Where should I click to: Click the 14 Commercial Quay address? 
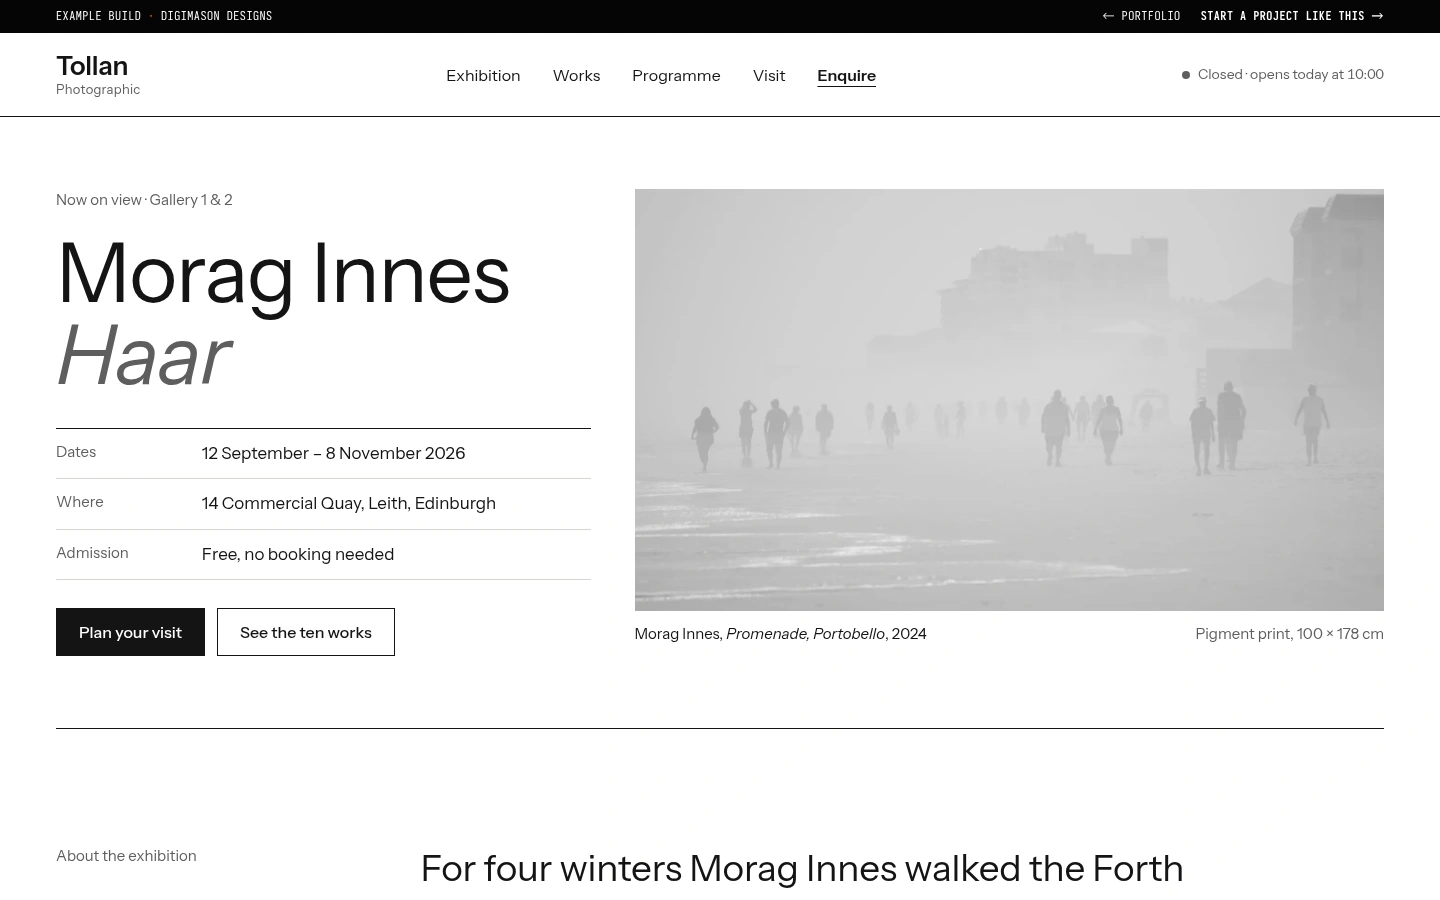(349, 504)
